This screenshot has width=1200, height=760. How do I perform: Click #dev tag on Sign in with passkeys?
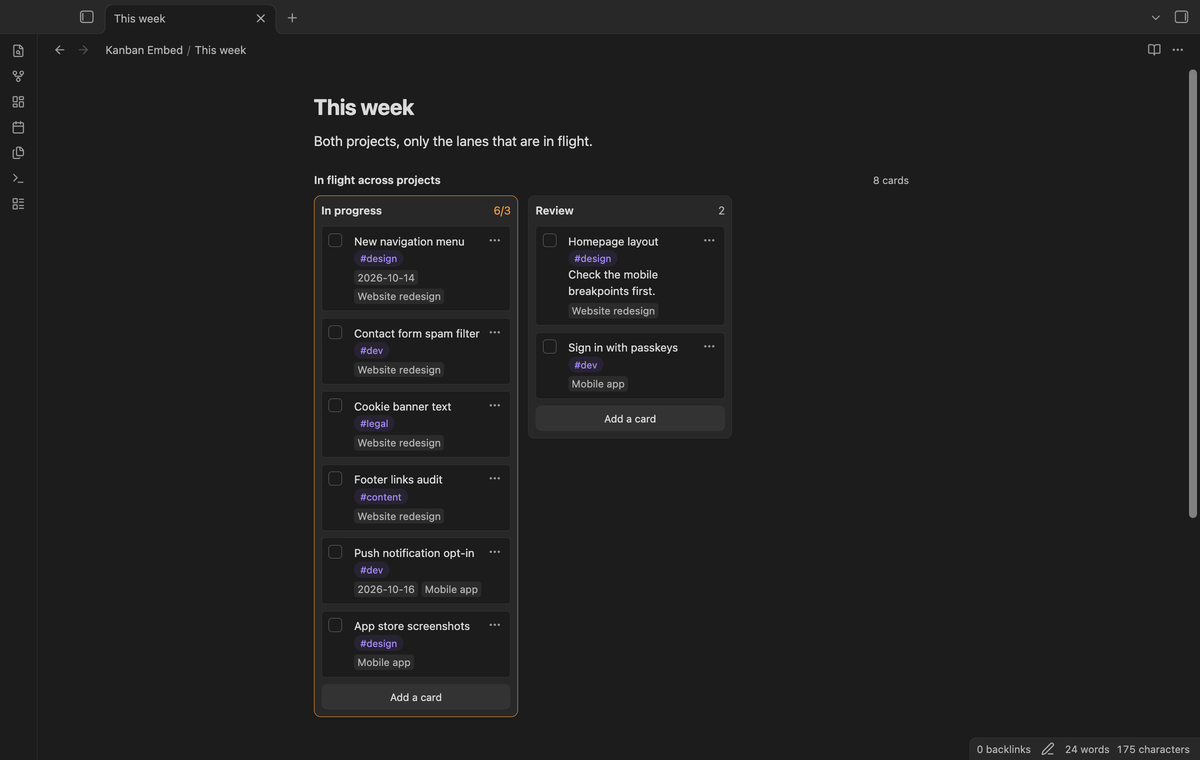(585, 365)
